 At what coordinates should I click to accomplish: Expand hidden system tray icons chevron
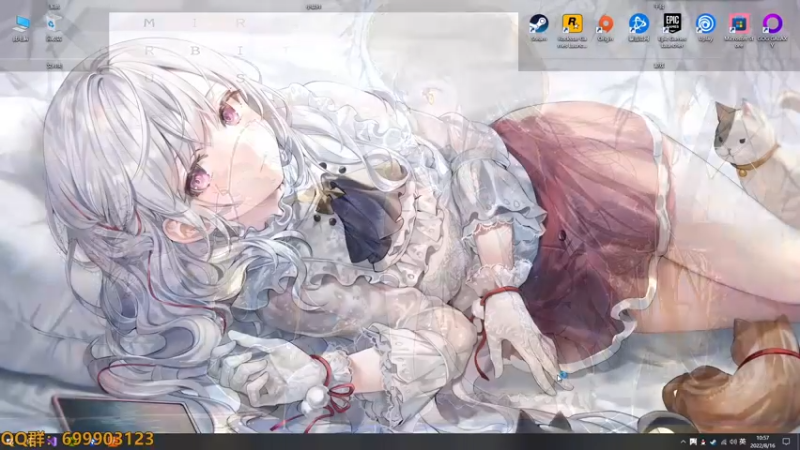(683, 442)
